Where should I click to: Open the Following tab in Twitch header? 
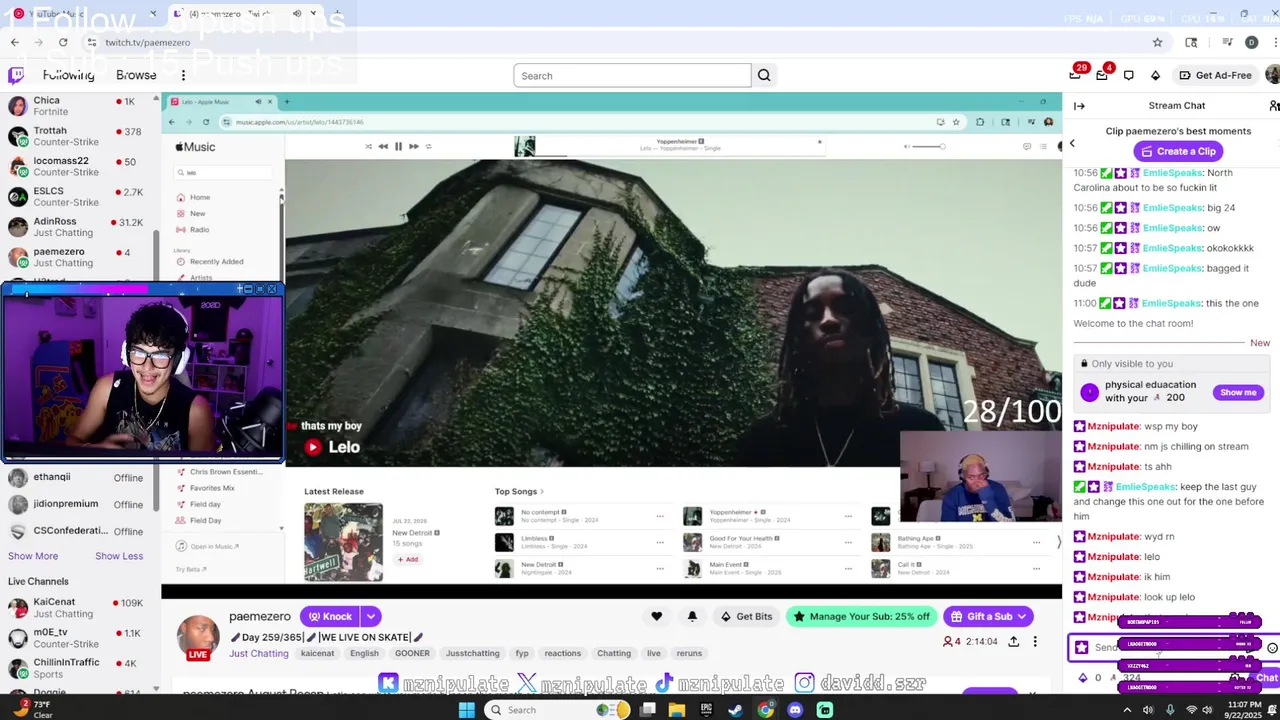click(x=68, y=75)
